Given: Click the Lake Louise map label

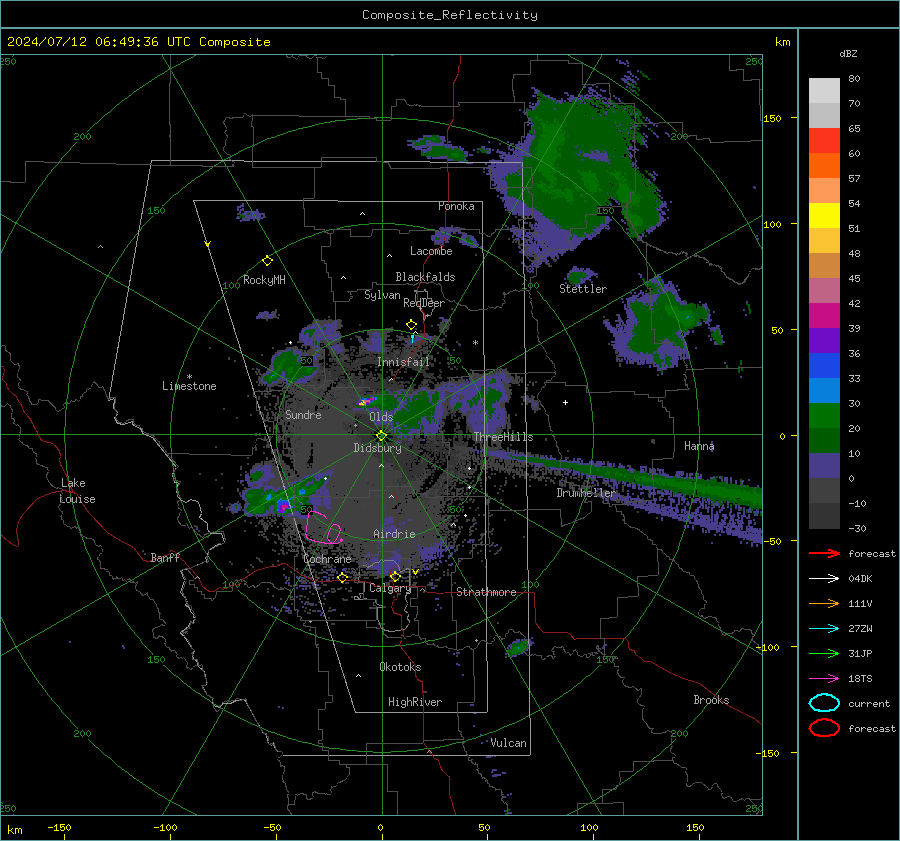Looking at the screenshot, I should [x=77, y=491].
